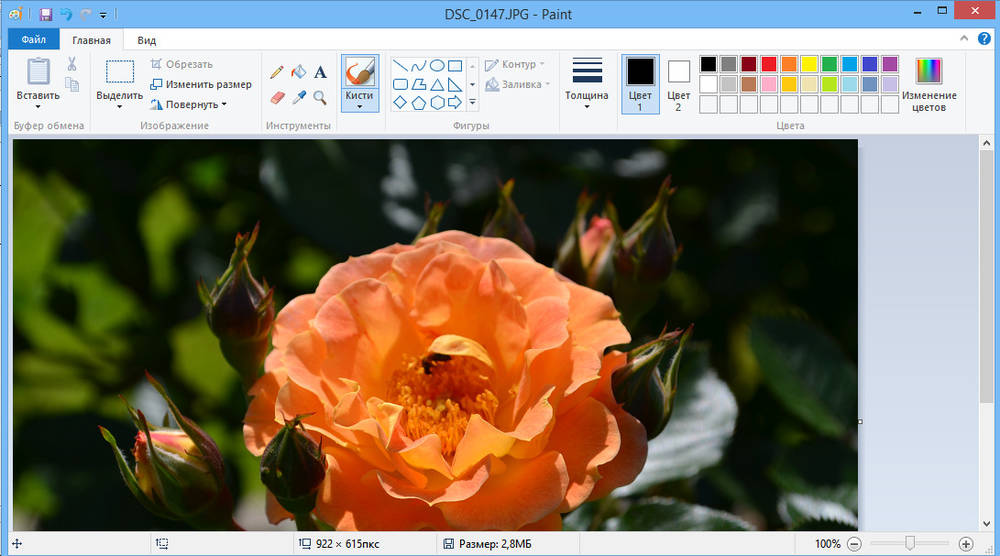Image resolution: width=1000 pixels, height=556 pixels.
Task: Open the Файл menu
Action: pyautogui.click(x=33, y=40)
